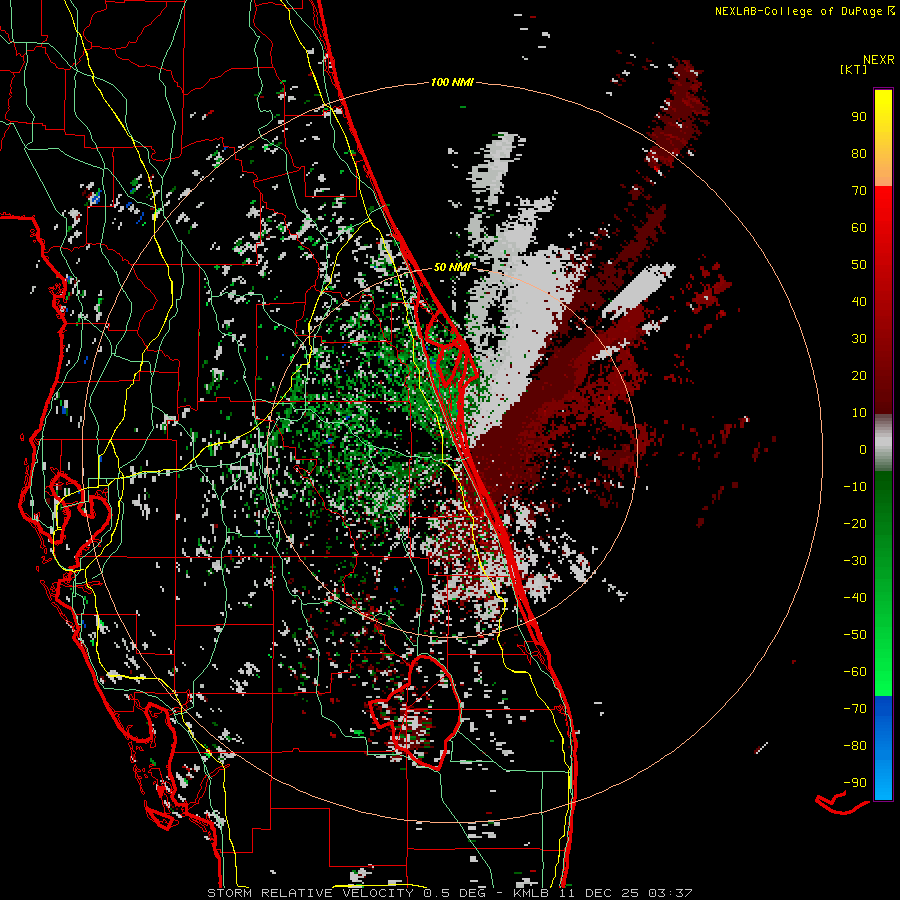Pick the gray zero-velocity segment of the color bar
Viewport: 900px width, 900px height.
click(883, 443)
